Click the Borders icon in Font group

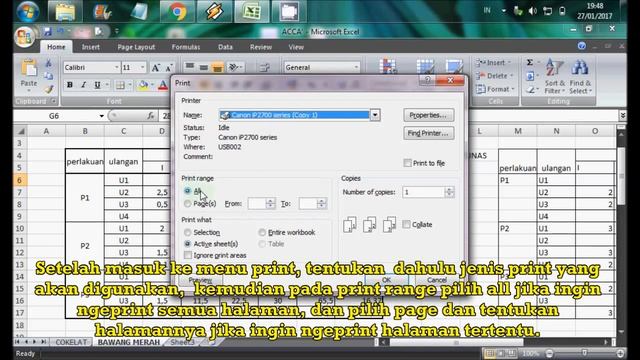point(120,85)
